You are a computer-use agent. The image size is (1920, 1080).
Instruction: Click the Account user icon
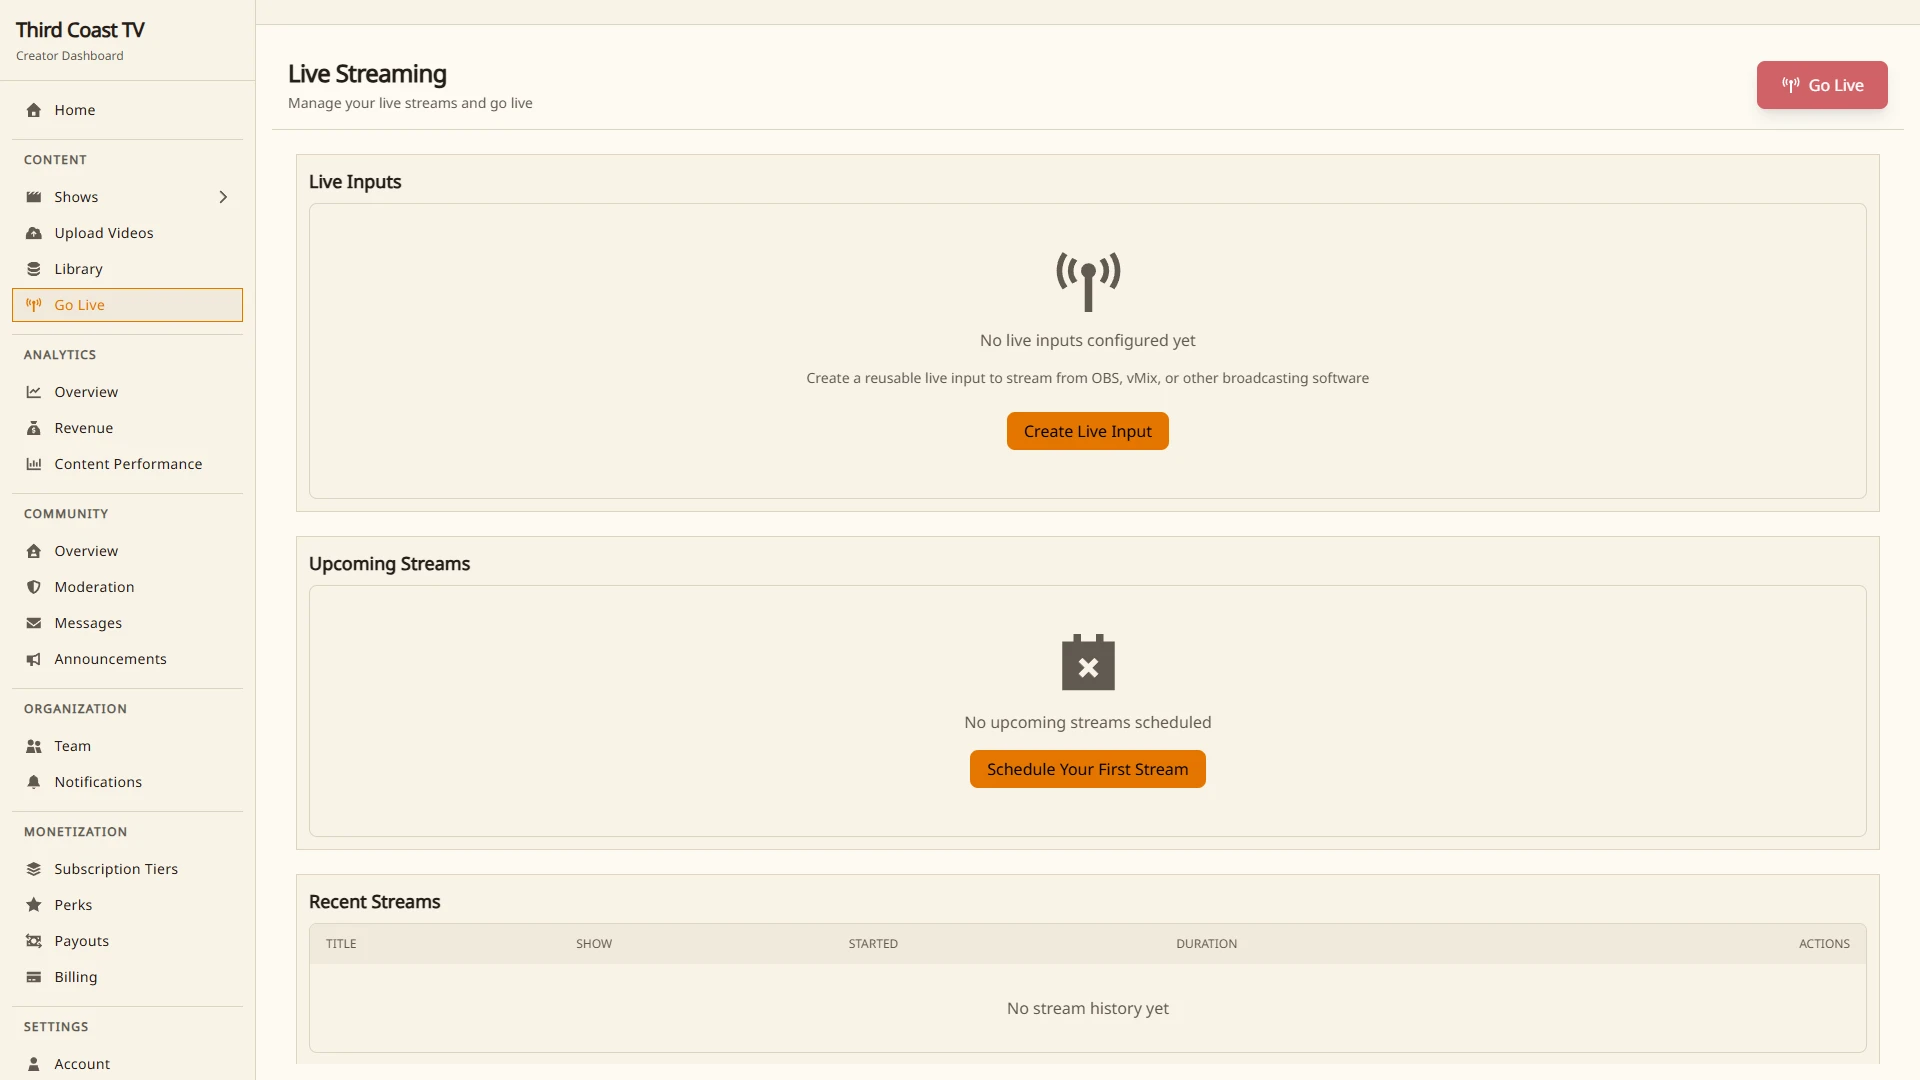(34, 1064)
